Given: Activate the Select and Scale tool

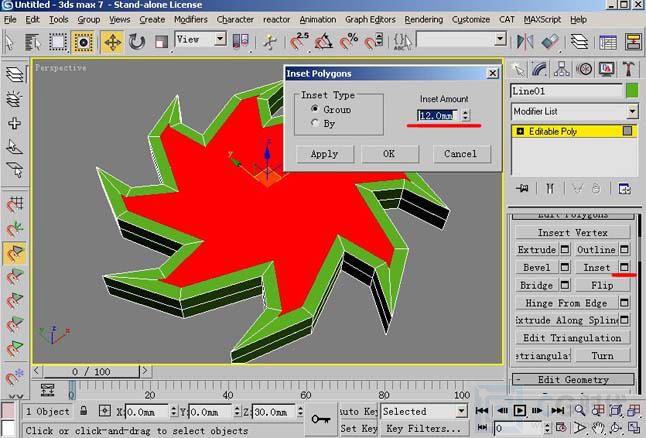Looking at the screenshot, I should tap(161, 42).
